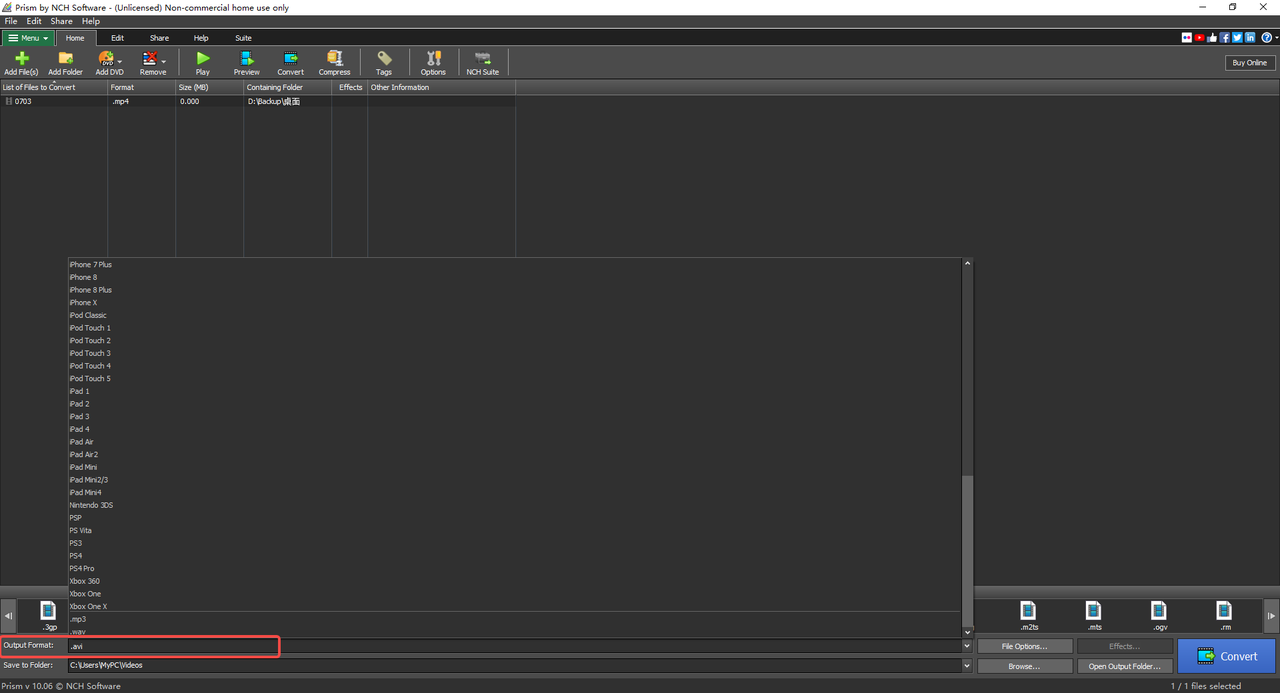This screenshot has height=693, width=1280.
Task: Select the .rm format icon
Action: click(x=1224, y=615)
